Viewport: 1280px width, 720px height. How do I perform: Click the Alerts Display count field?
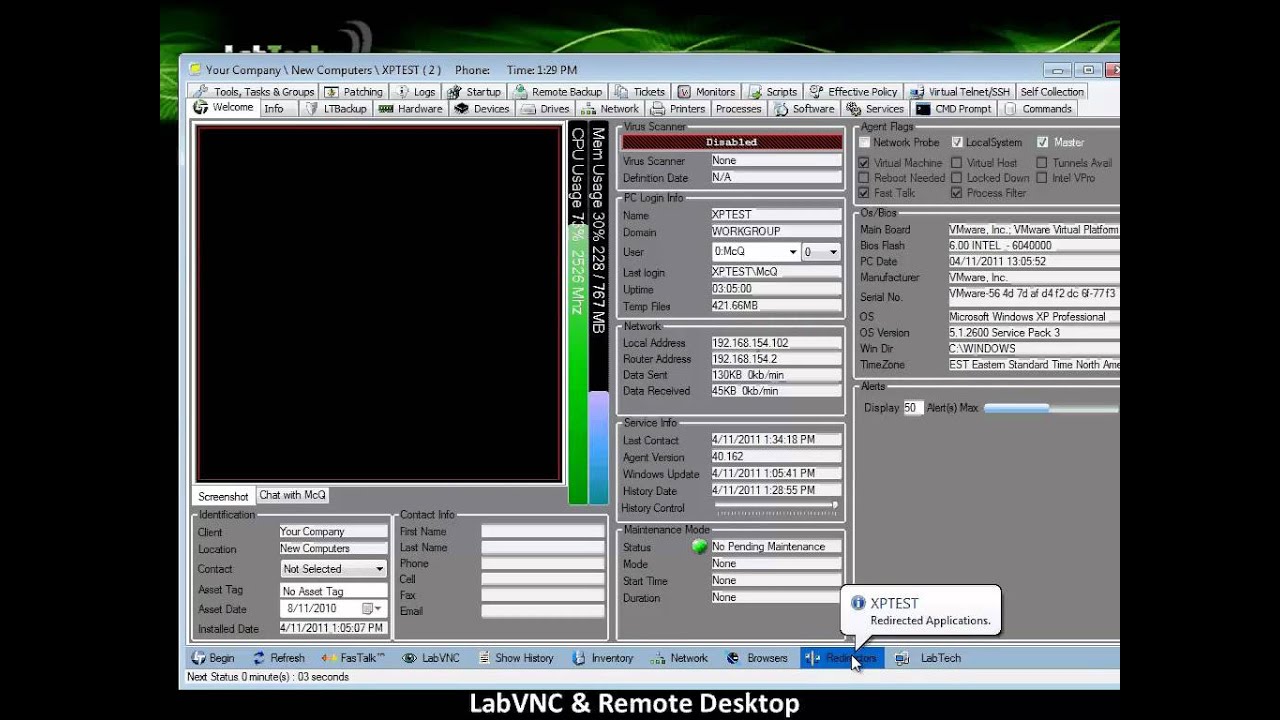click(911, 408)
